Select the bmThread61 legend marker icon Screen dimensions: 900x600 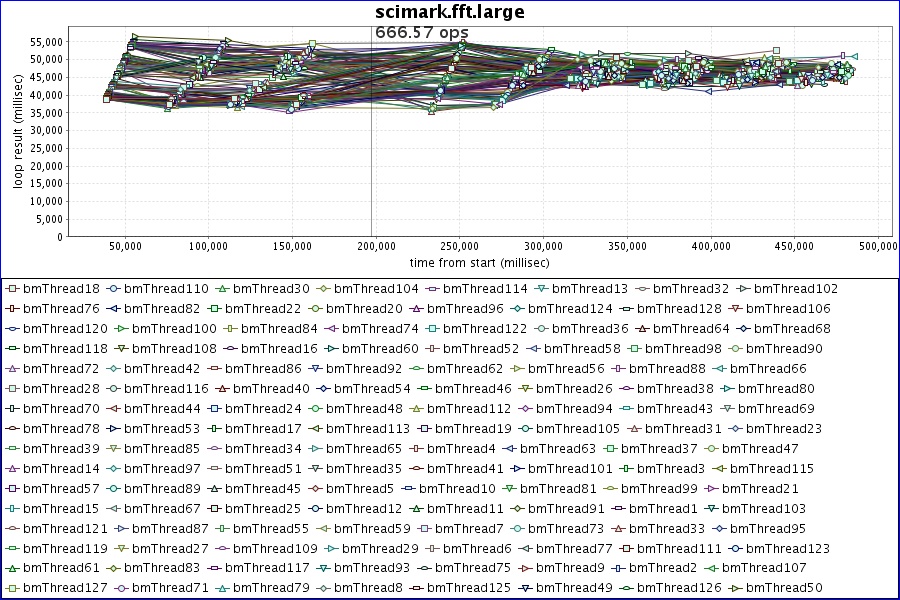tap(13, 568)
